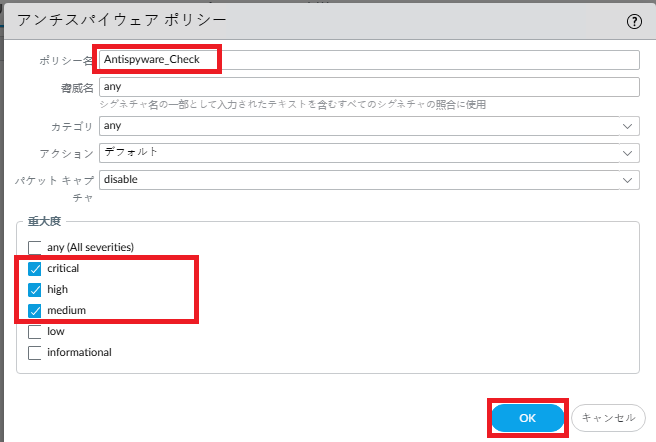656x442 pixels.
Task: Check the low severity checkbox
Action: (36, 331)
